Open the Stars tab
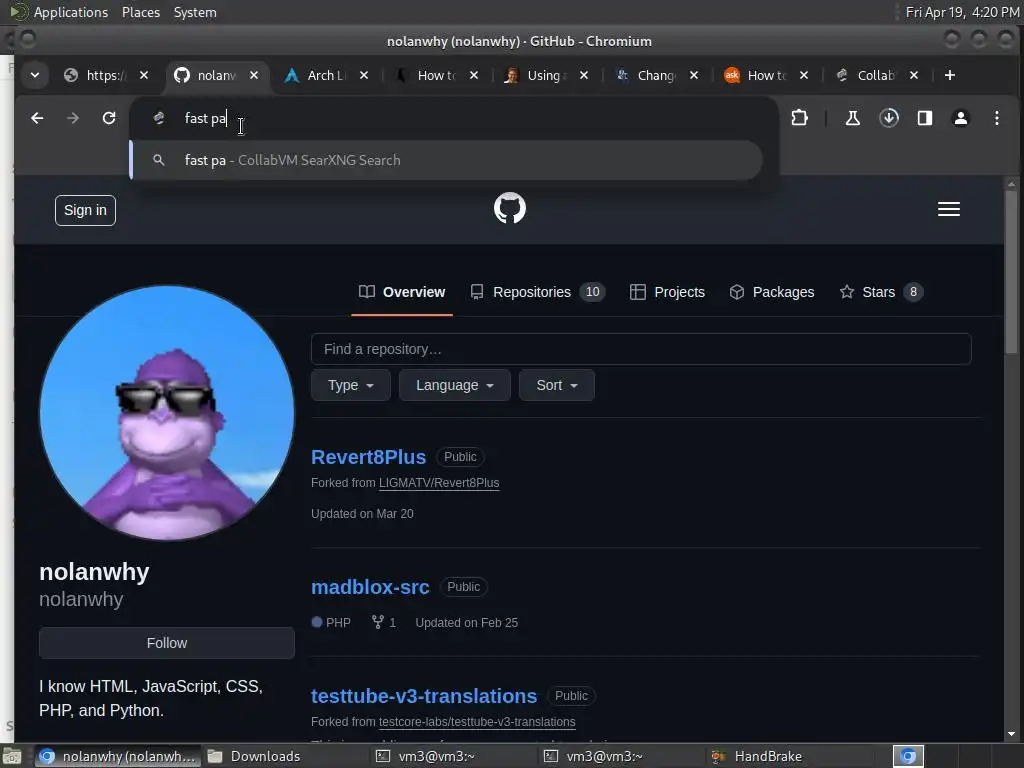Image resolution: width=1024 pixels, height=768 pixels. [x=881, y=292]
